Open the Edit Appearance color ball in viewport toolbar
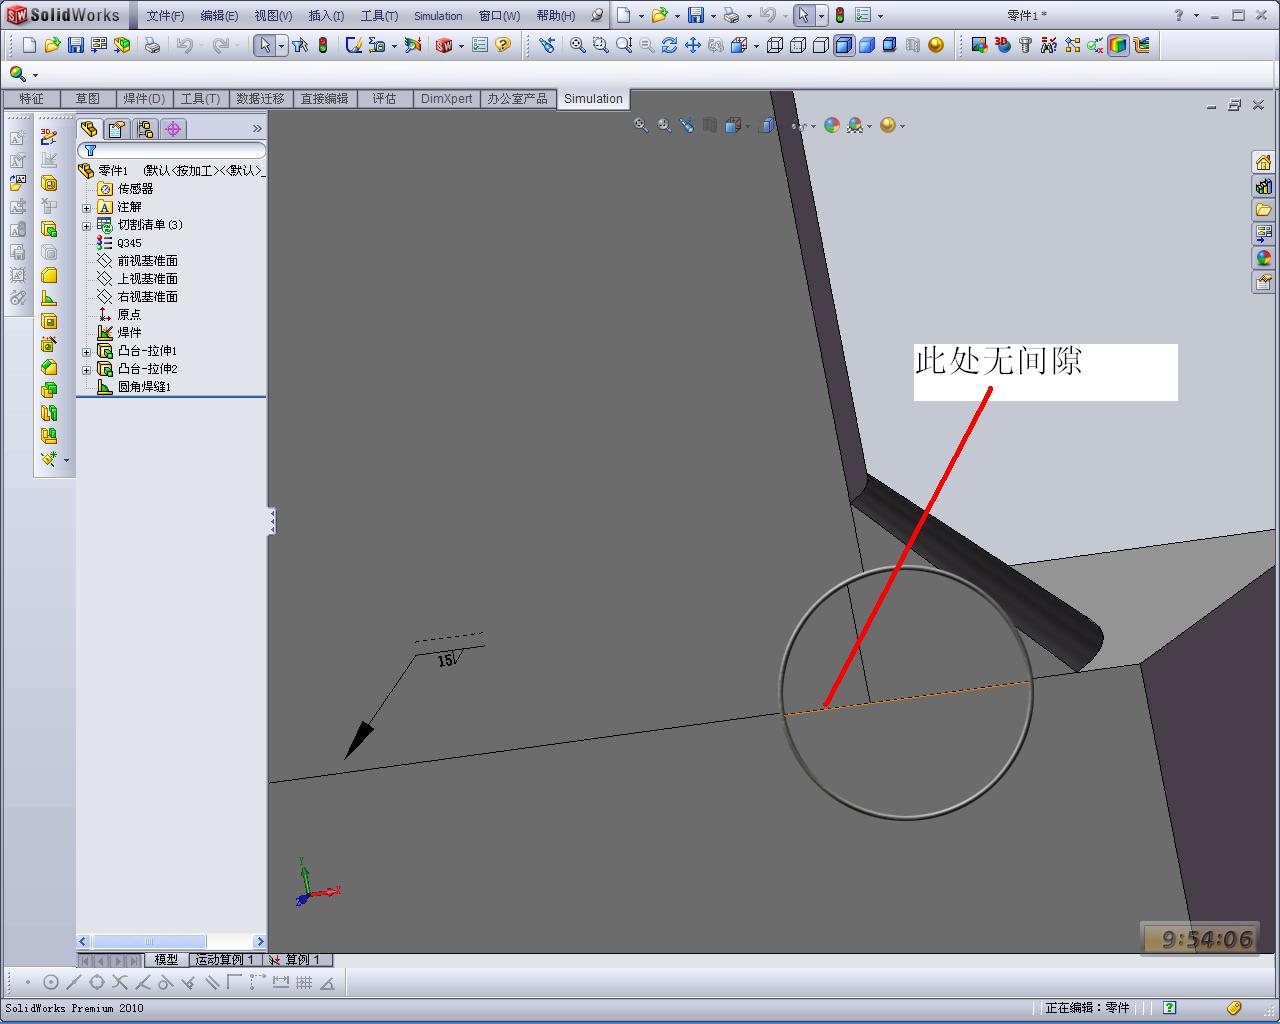This screenshot has width=1280, height=1024. click(832, 125)
